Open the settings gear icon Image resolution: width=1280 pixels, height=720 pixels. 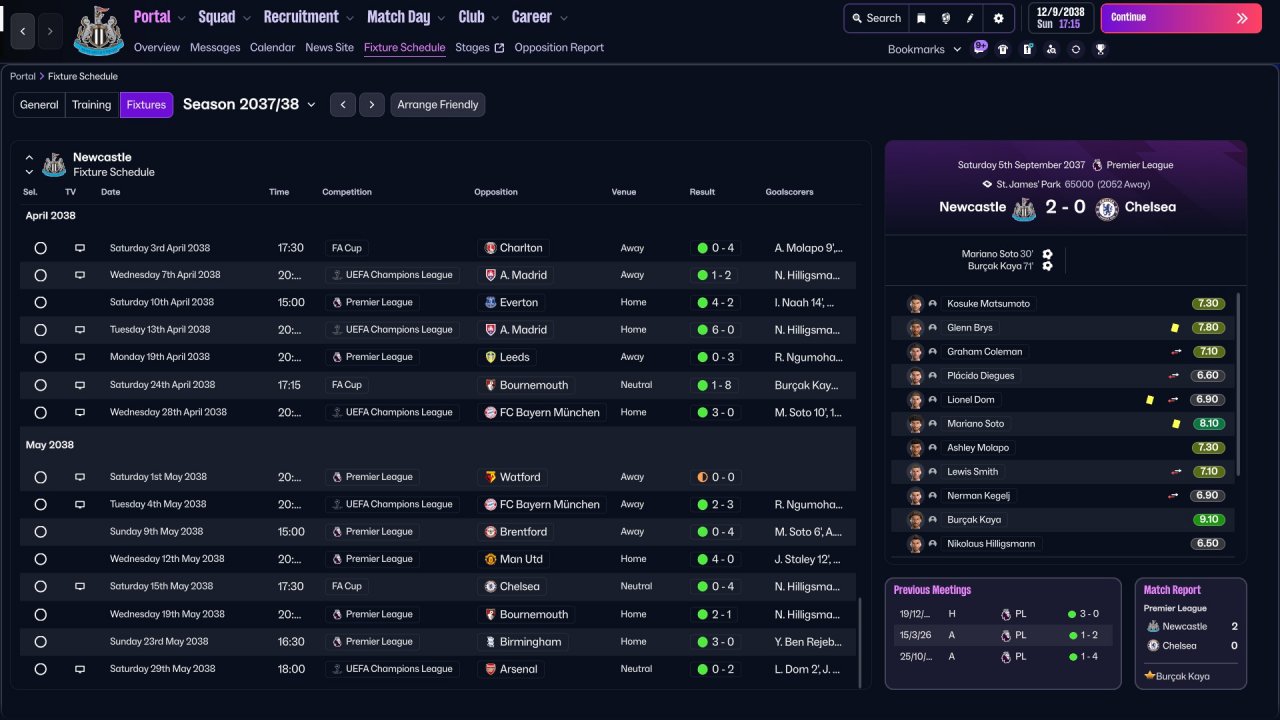(998, 18)
